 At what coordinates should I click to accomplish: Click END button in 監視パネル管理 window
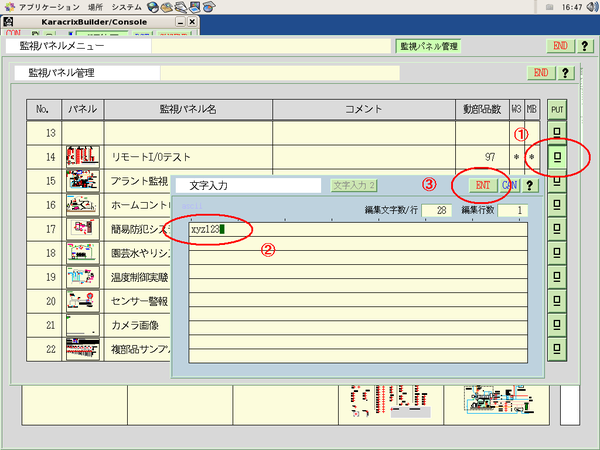[x=540, y=72]
